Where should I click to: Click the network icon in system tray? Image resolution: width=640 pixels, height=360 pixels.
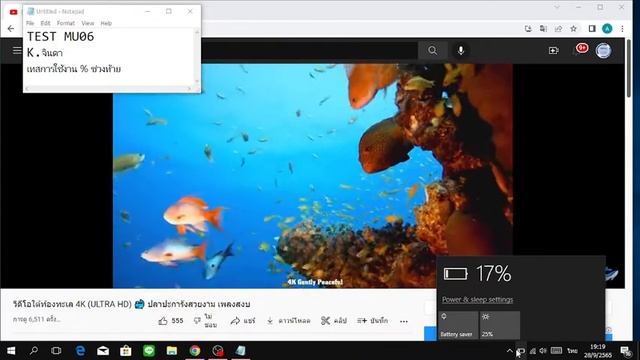[x=533, y=351]
